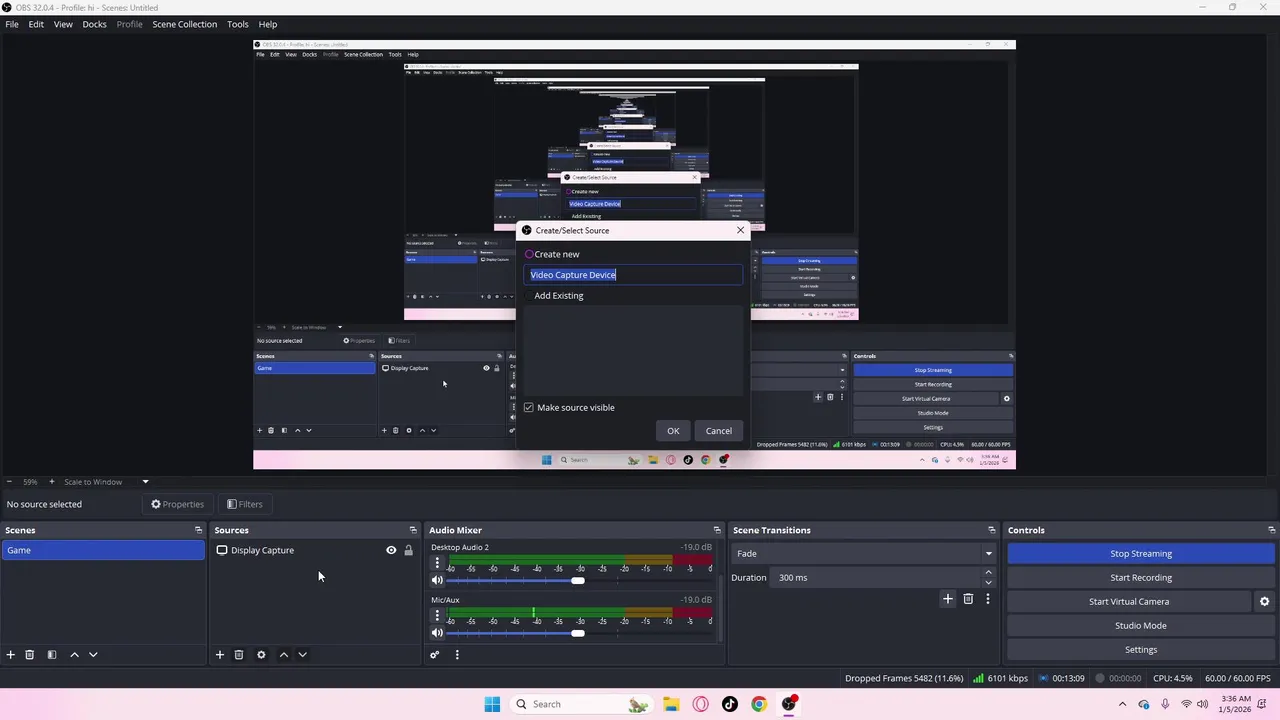Open the Mic/Aux three-dot options

click(x=437, y=616)
